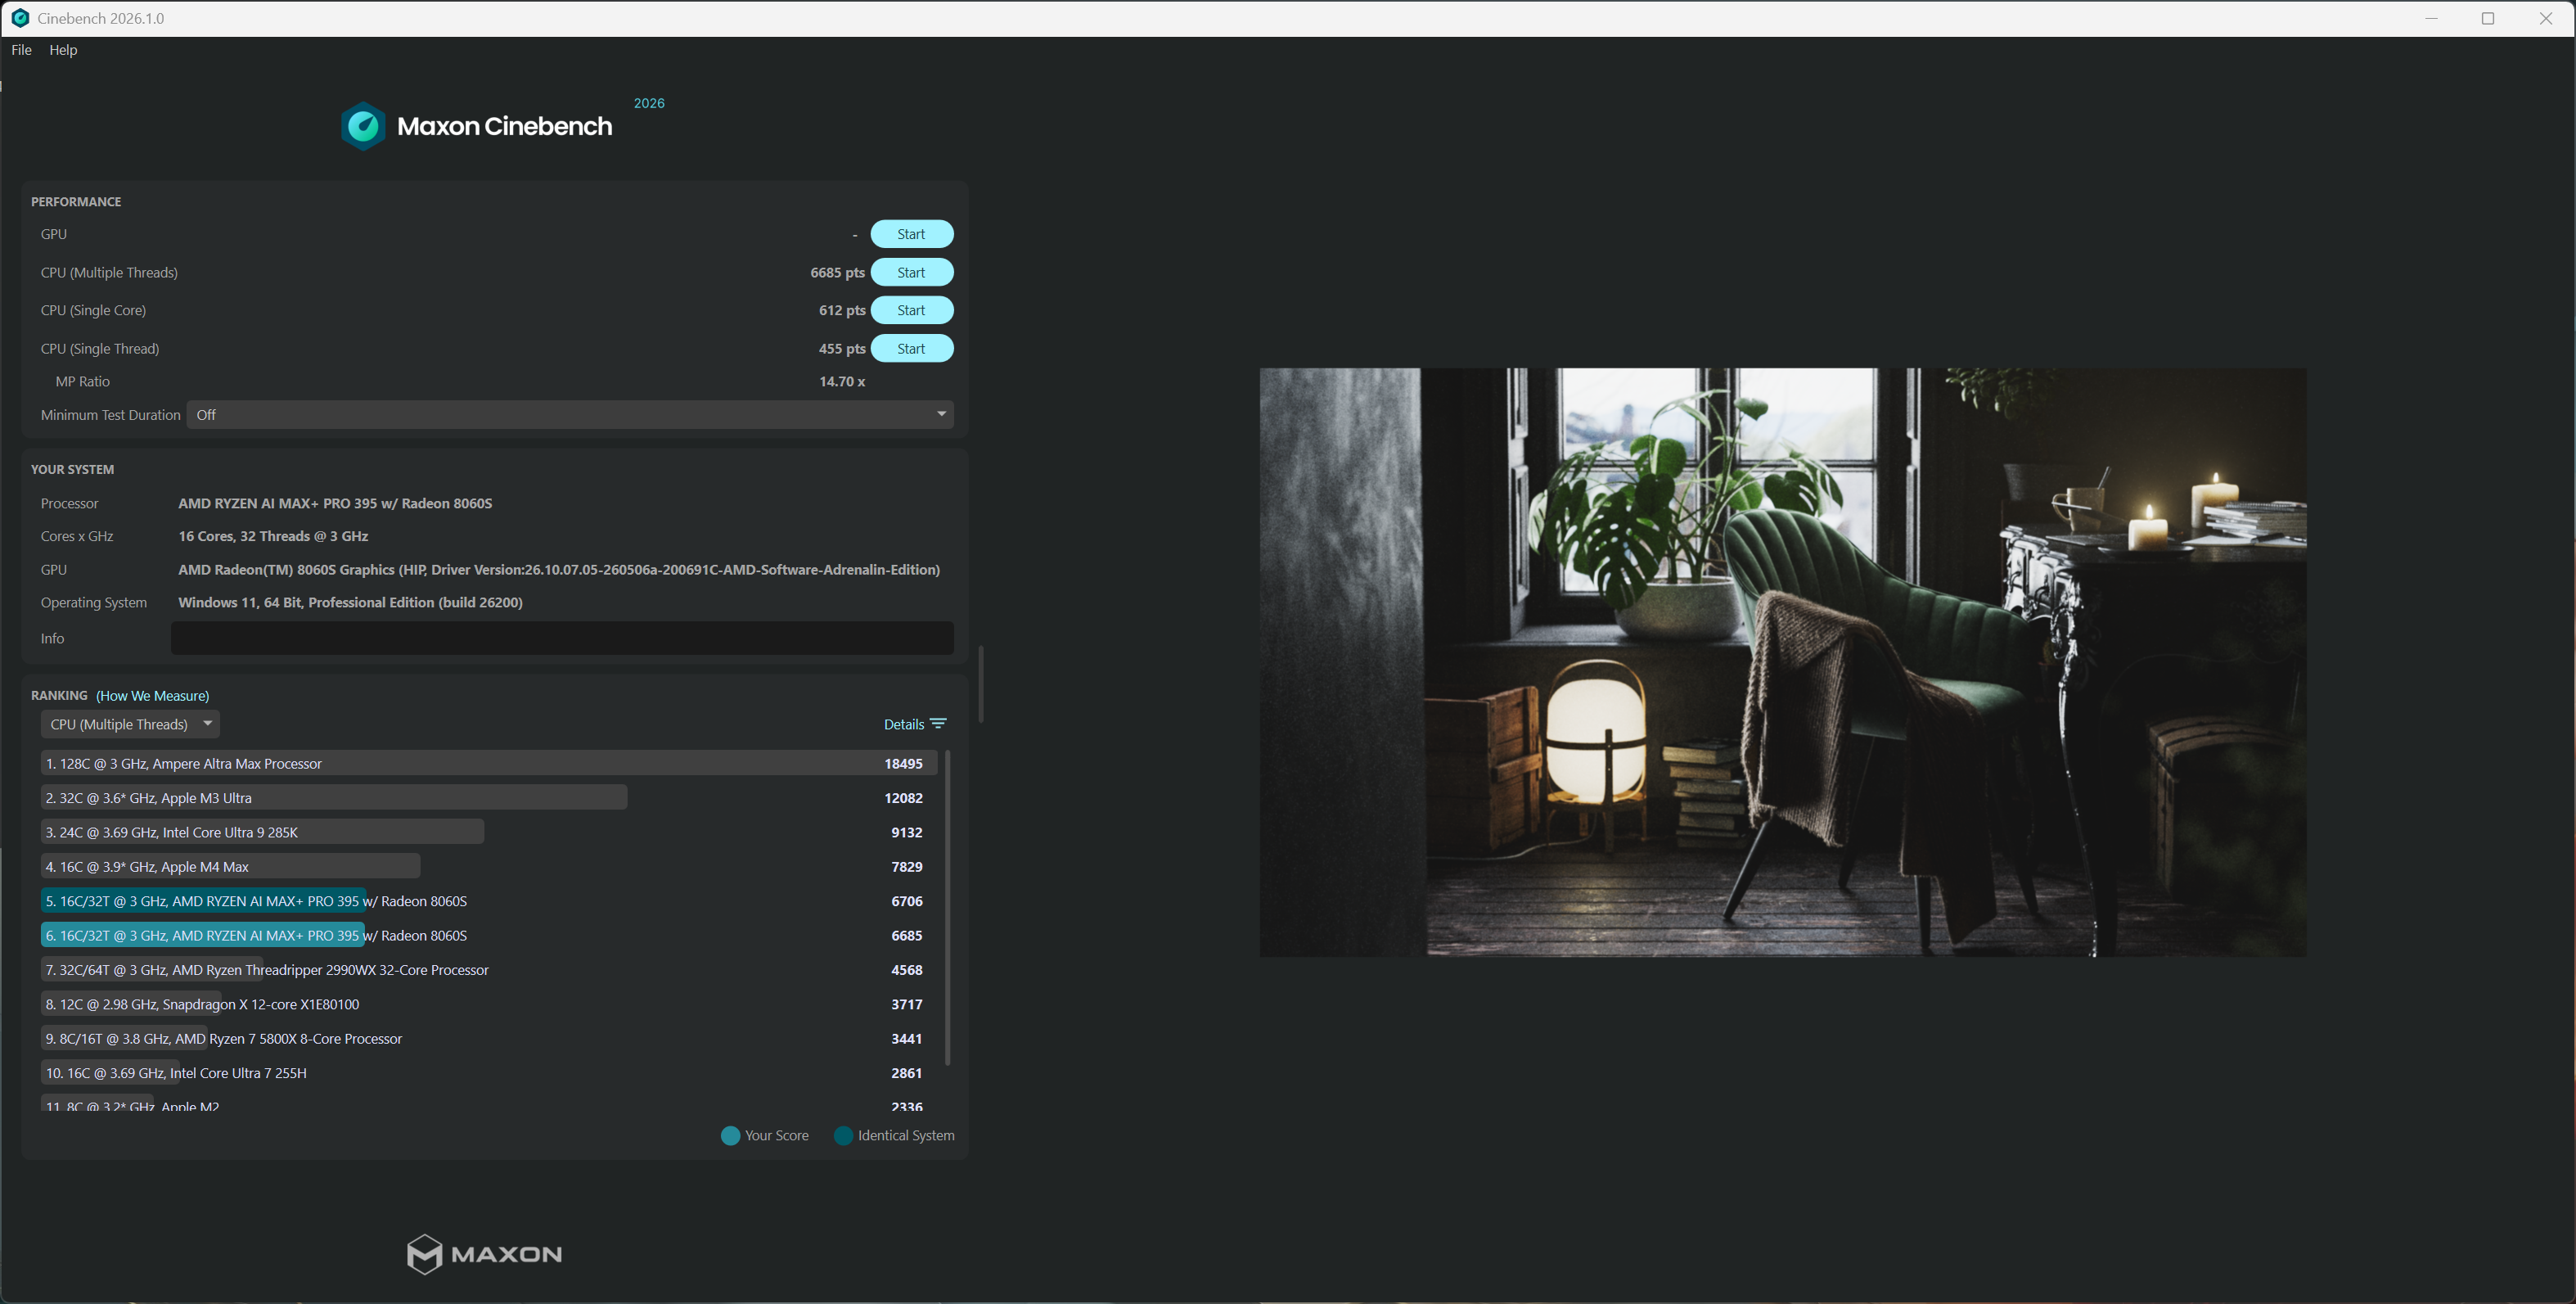The width and height of the screenshot is (2576, 1304).
Task: Click the ranking list scrollbar
Action: 947,907
